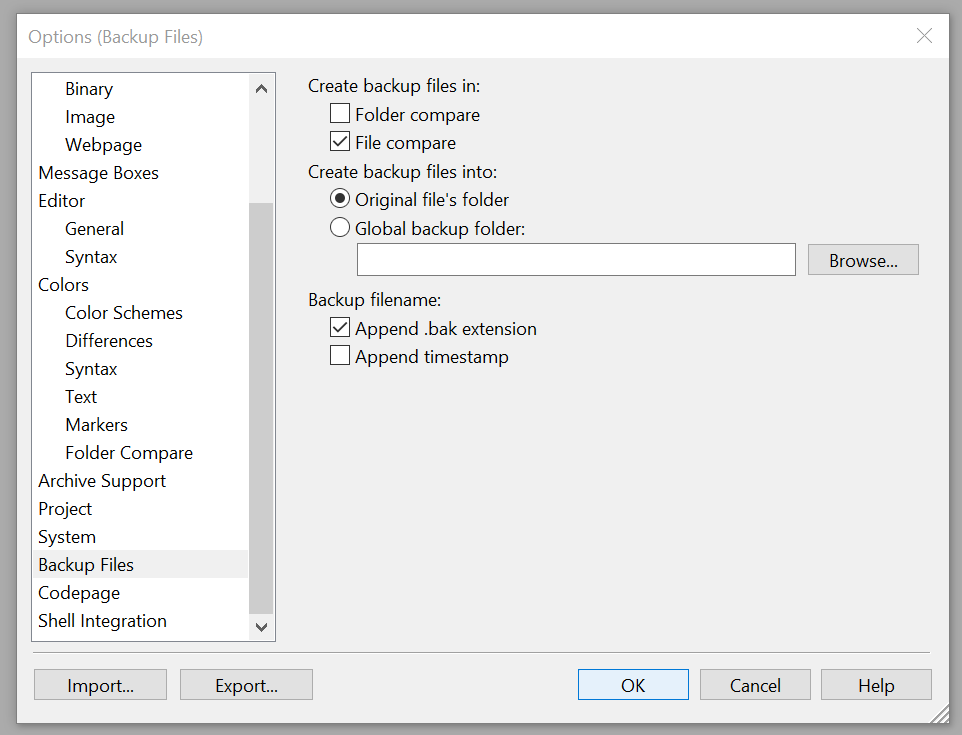Close the Options dialog with X
The width and height of the screenshot is (962, 735).
924,36
